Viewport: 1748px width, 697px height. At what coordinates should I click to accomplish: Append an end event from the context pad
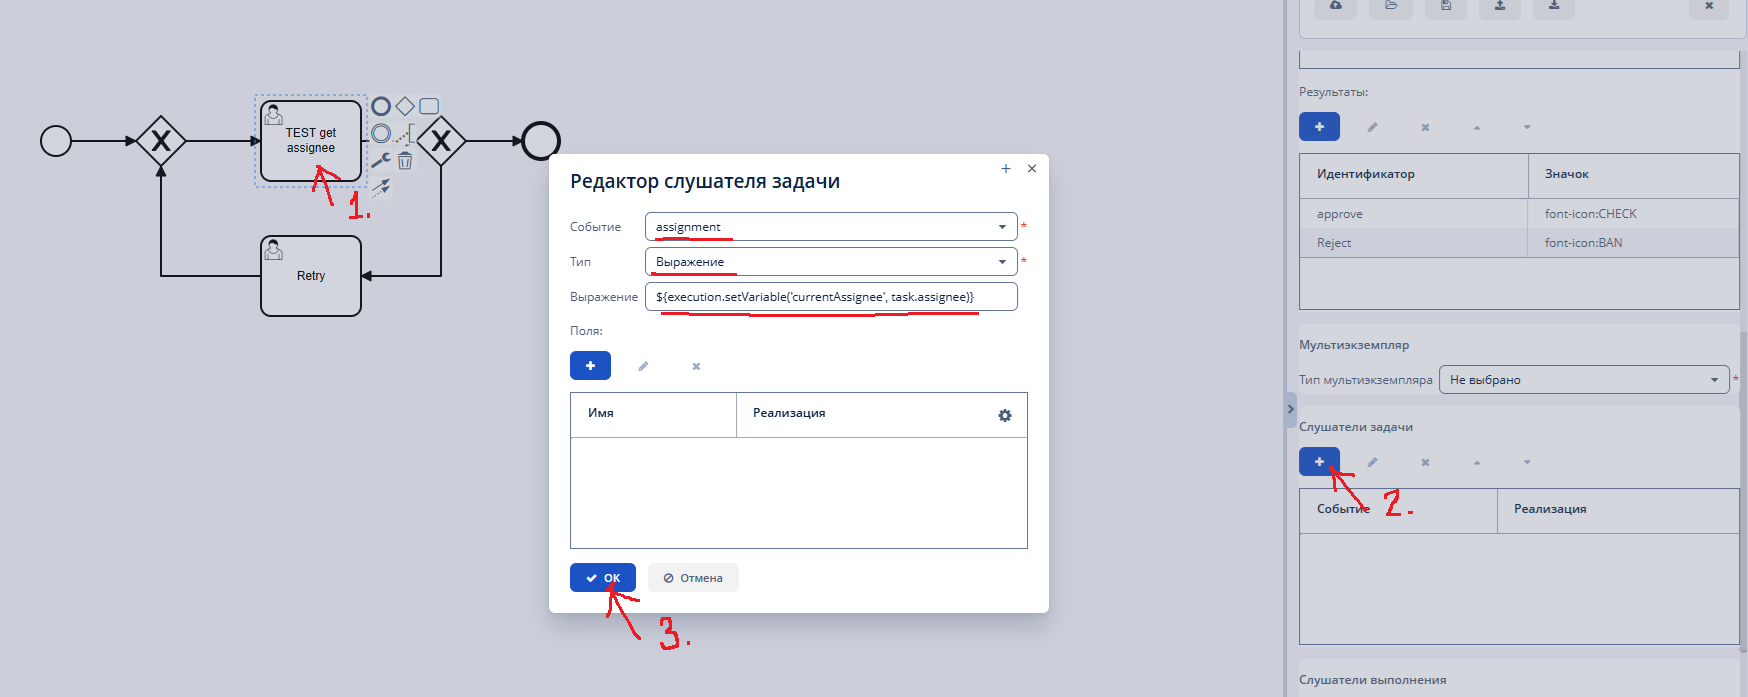[381, 106]
